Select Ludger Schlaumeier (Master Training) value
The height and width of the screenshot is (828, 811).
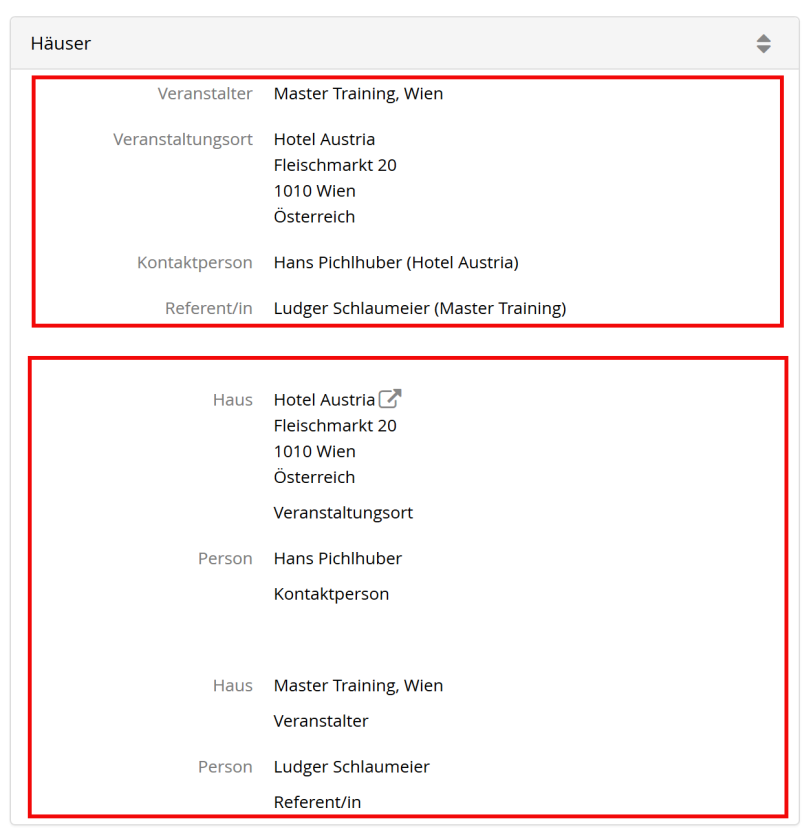tap(420, 308)
